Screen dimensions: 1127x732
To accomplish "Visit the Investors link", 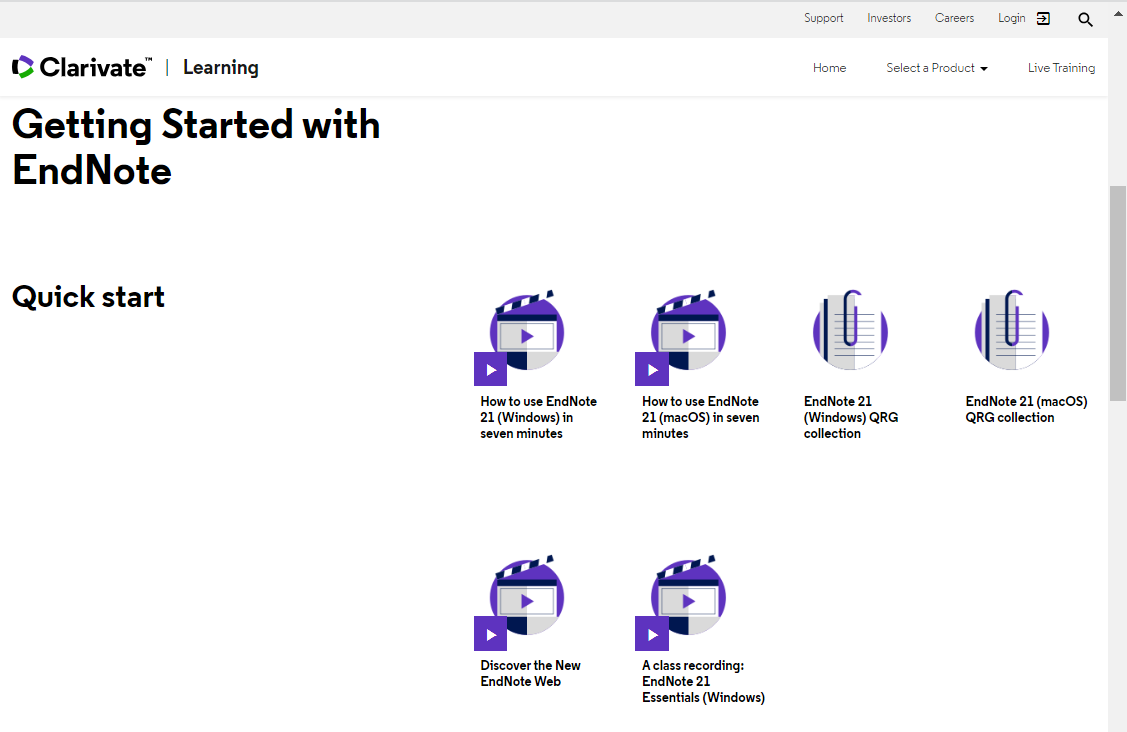I will pyautogui.click(x=889, y=18).
